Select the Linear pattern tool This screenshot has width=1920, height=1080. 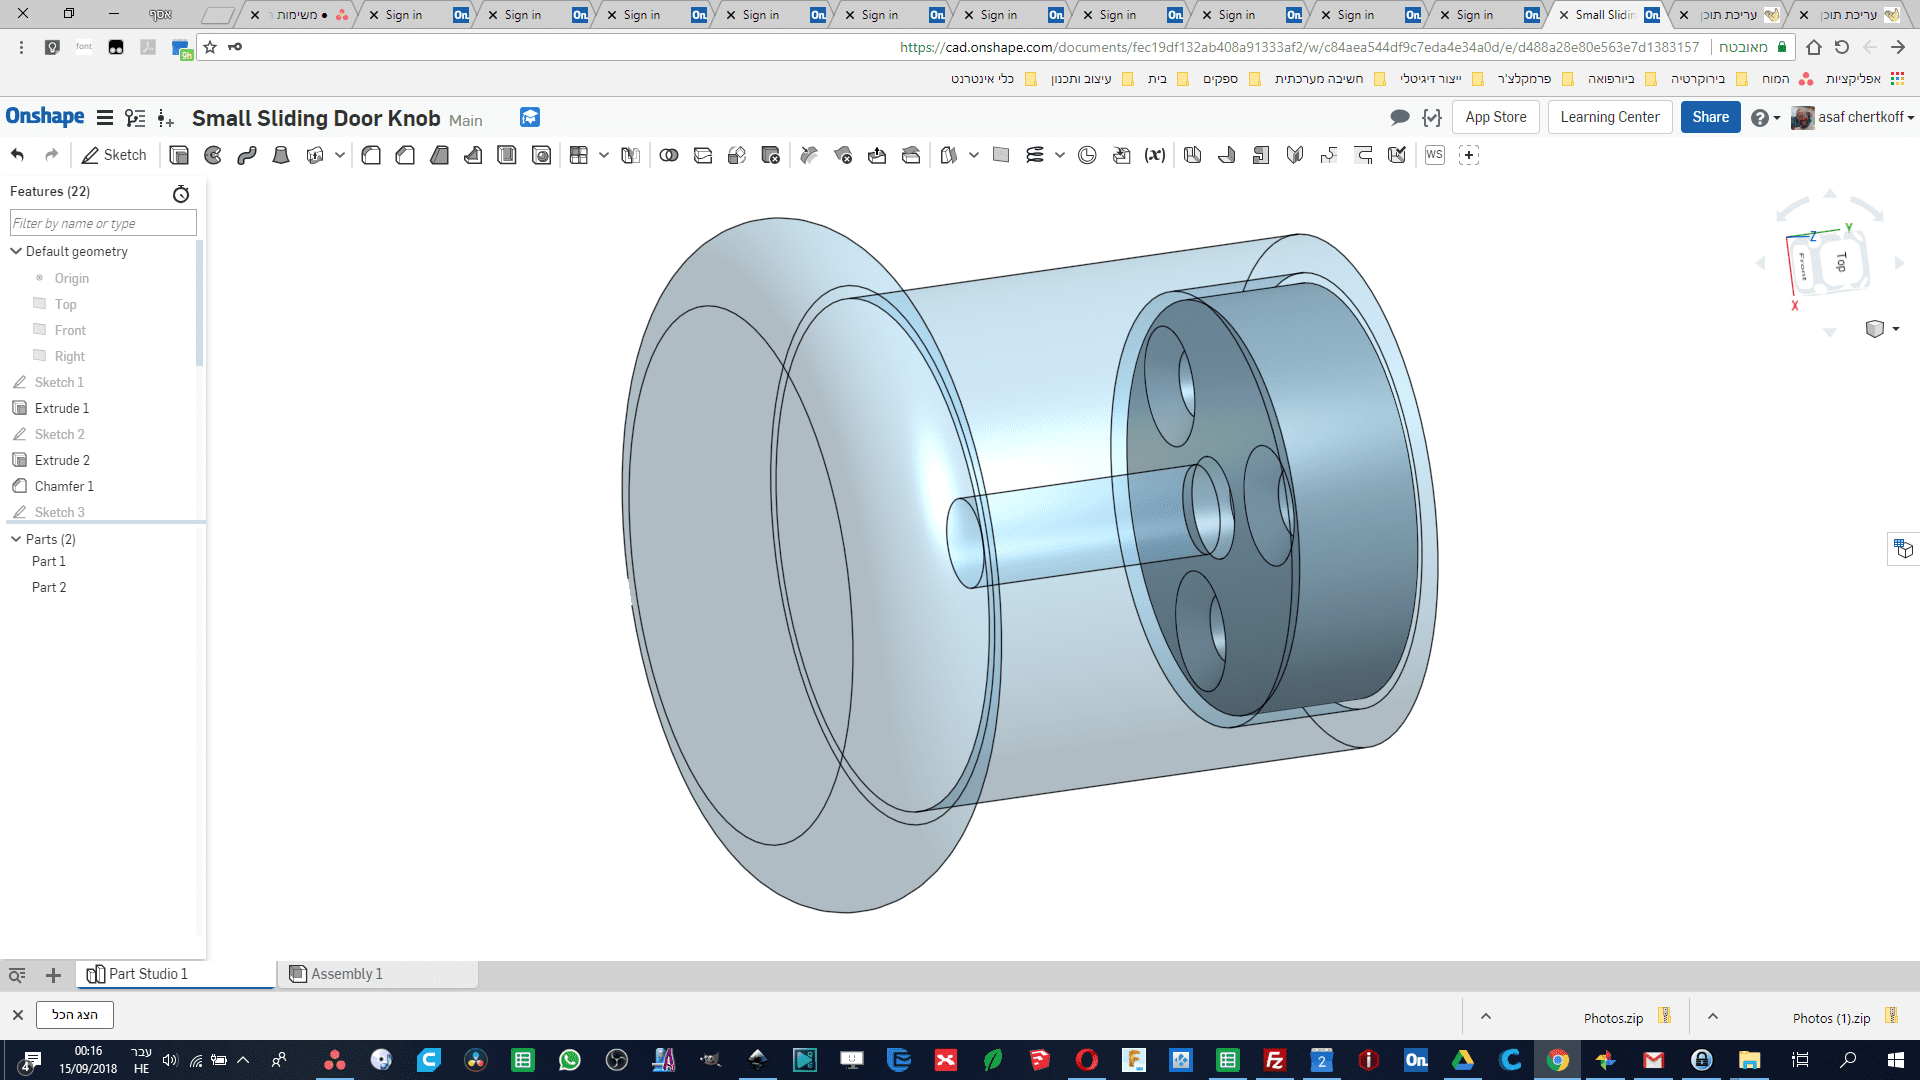(579, 155)
